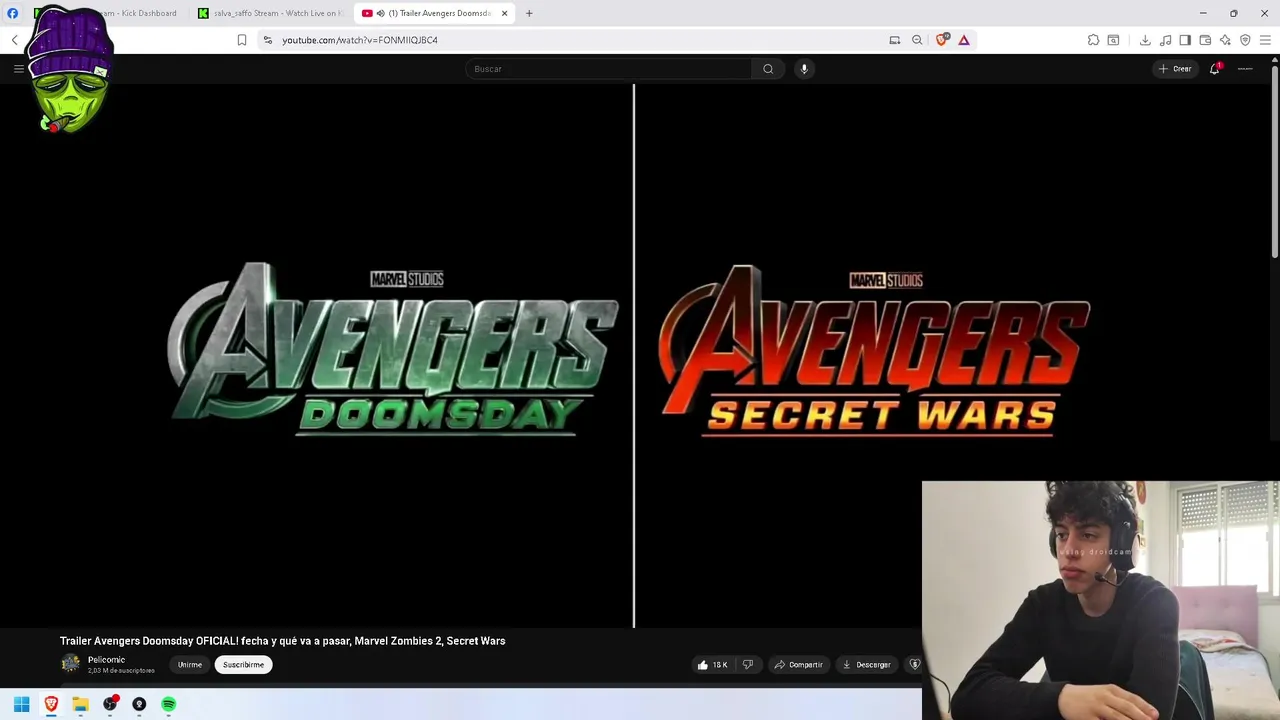The image size is (1280, 720).
Task: Open the browser main hamburger menu
Action: tap(1265, 40)
